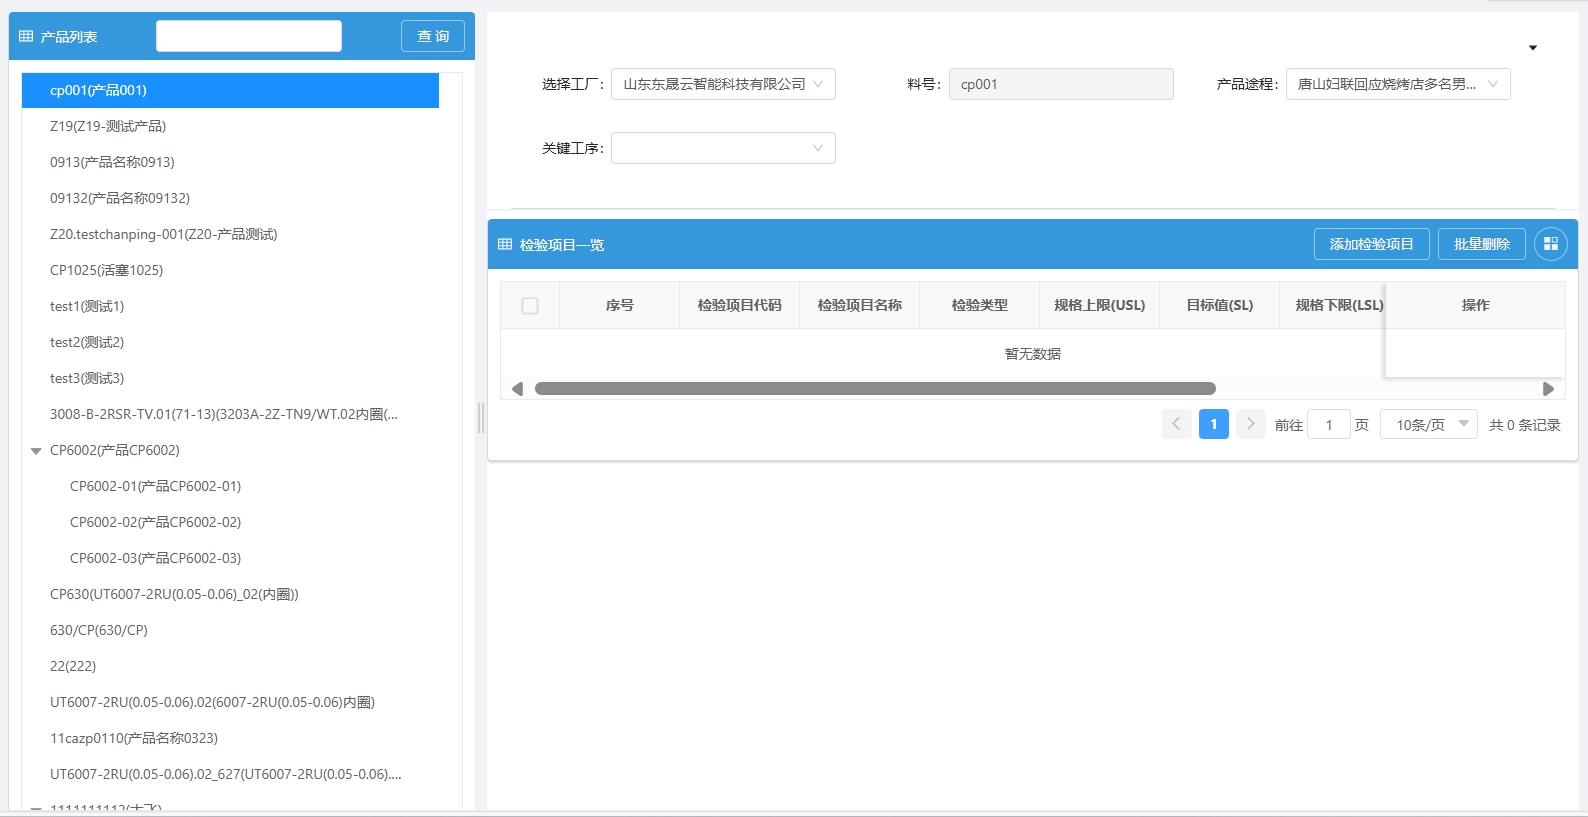Click the 查询 button
1588x817 pixels.
pyautogui.click(x=433, y=36)
